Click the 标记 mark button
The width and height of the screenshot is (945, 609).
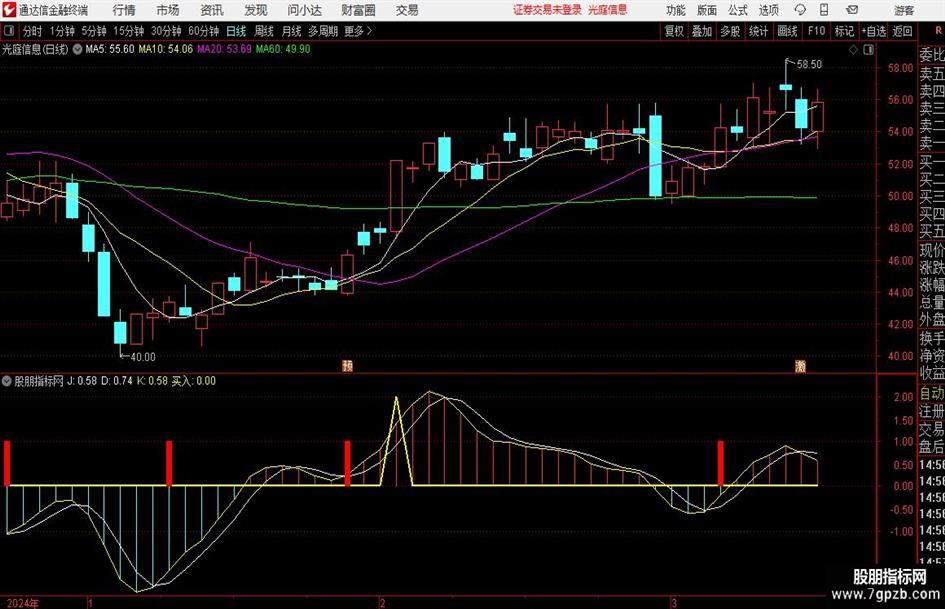coord(844,31)
